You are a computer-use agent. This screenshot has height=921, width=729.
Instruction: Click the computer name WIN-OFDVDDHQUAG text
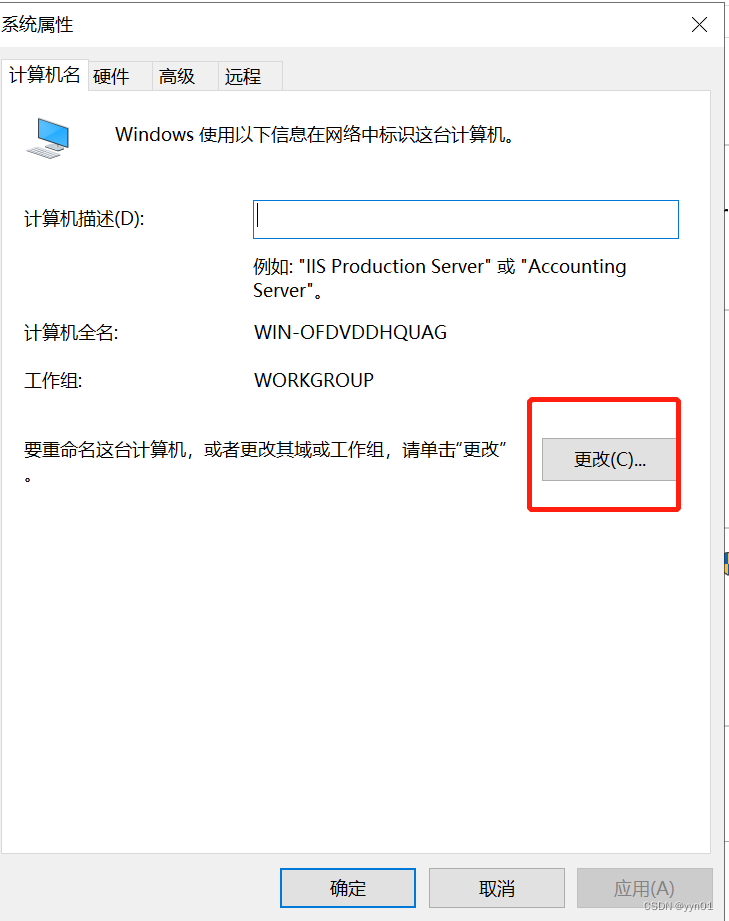click(x=350, y=332)
